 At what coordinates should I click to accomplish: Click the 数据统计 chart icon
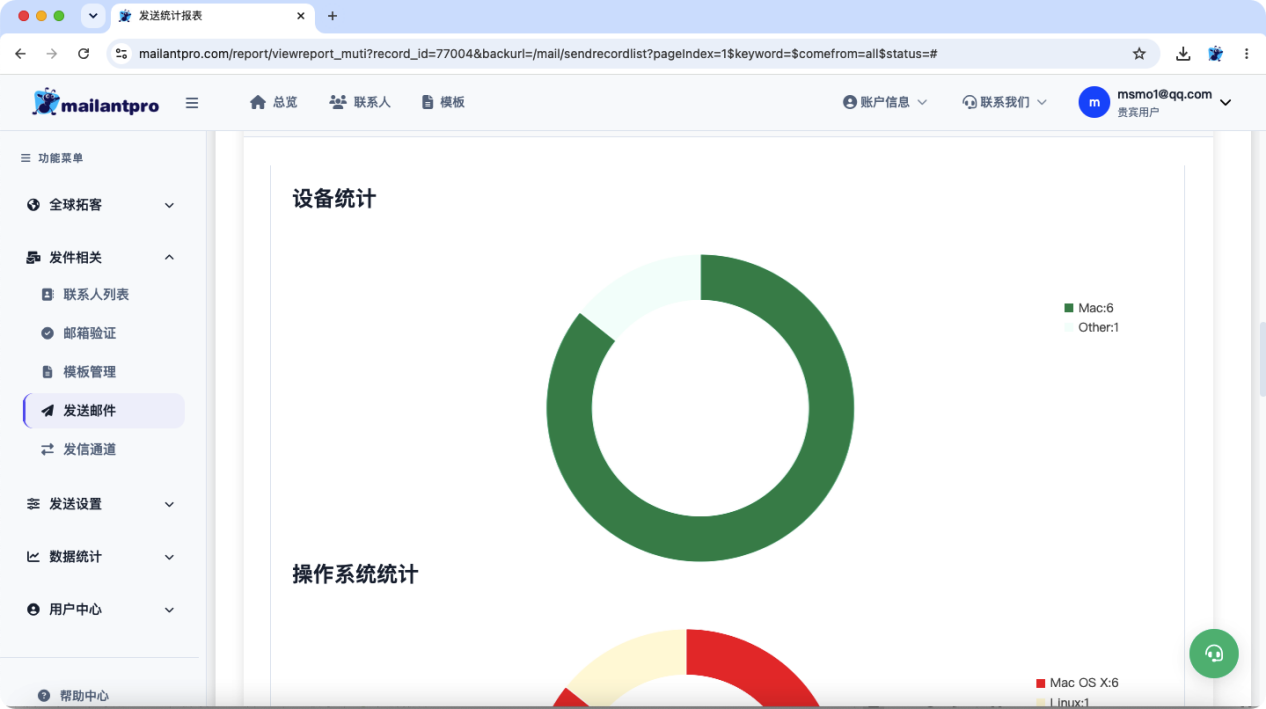[x=33, y=557]
